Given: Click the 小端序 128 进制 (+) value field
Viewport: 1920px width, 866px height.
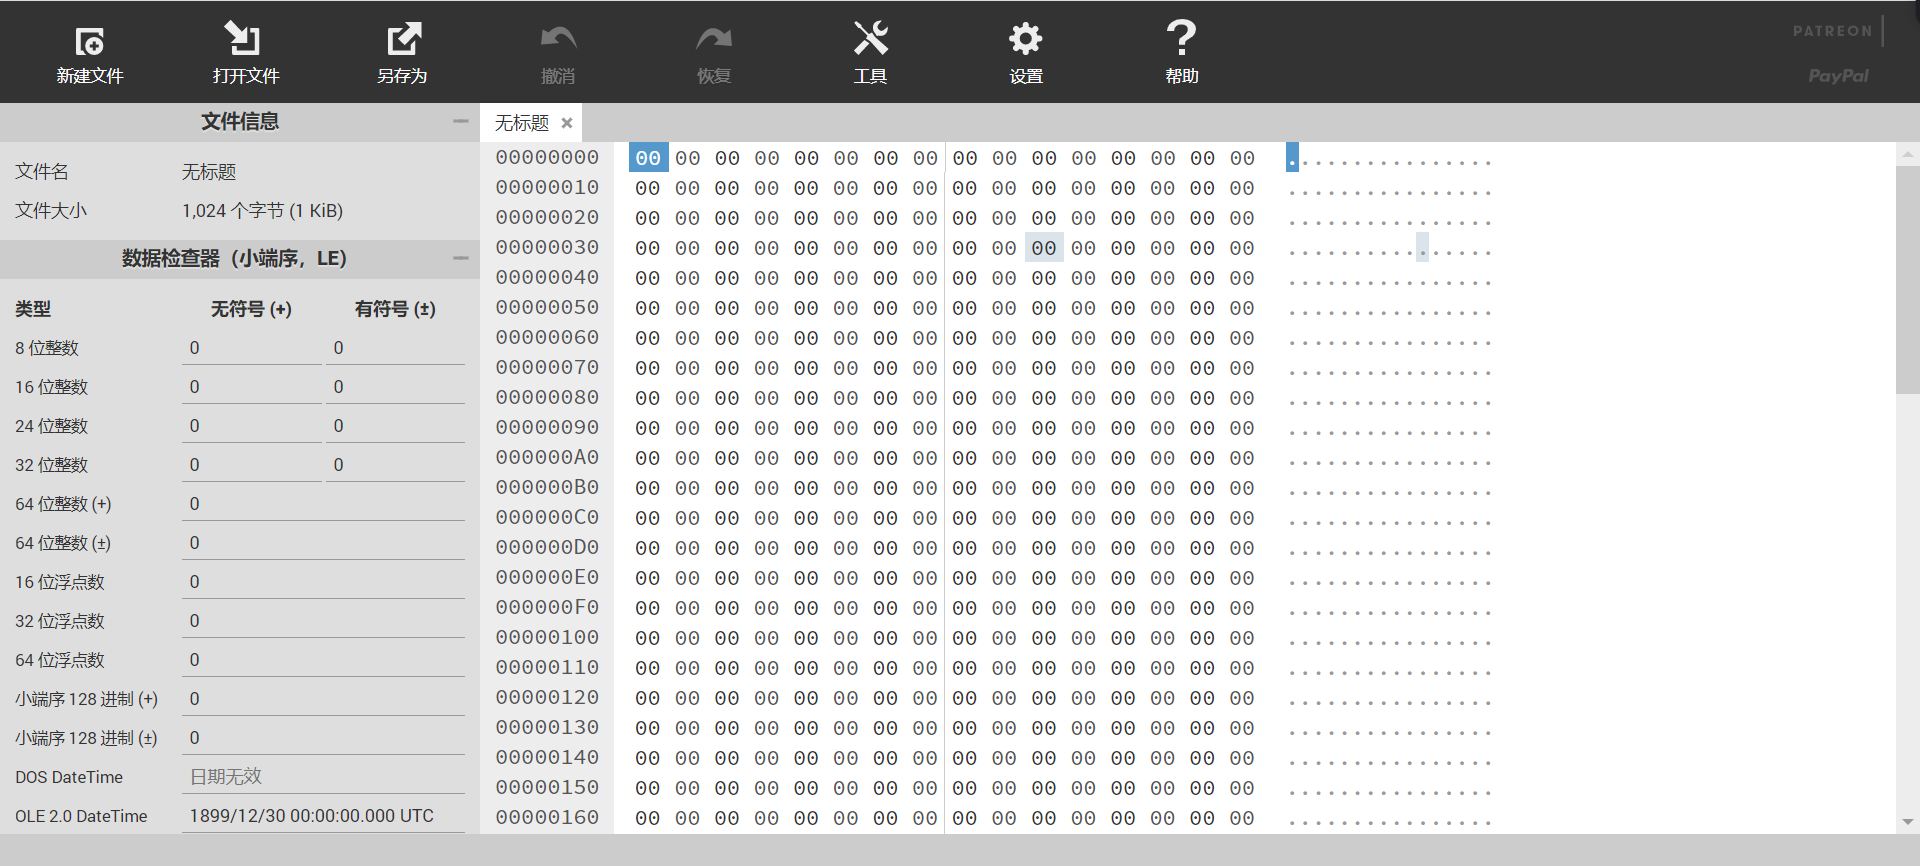Looking at the screenshot, I should click(x=324, y=699).
